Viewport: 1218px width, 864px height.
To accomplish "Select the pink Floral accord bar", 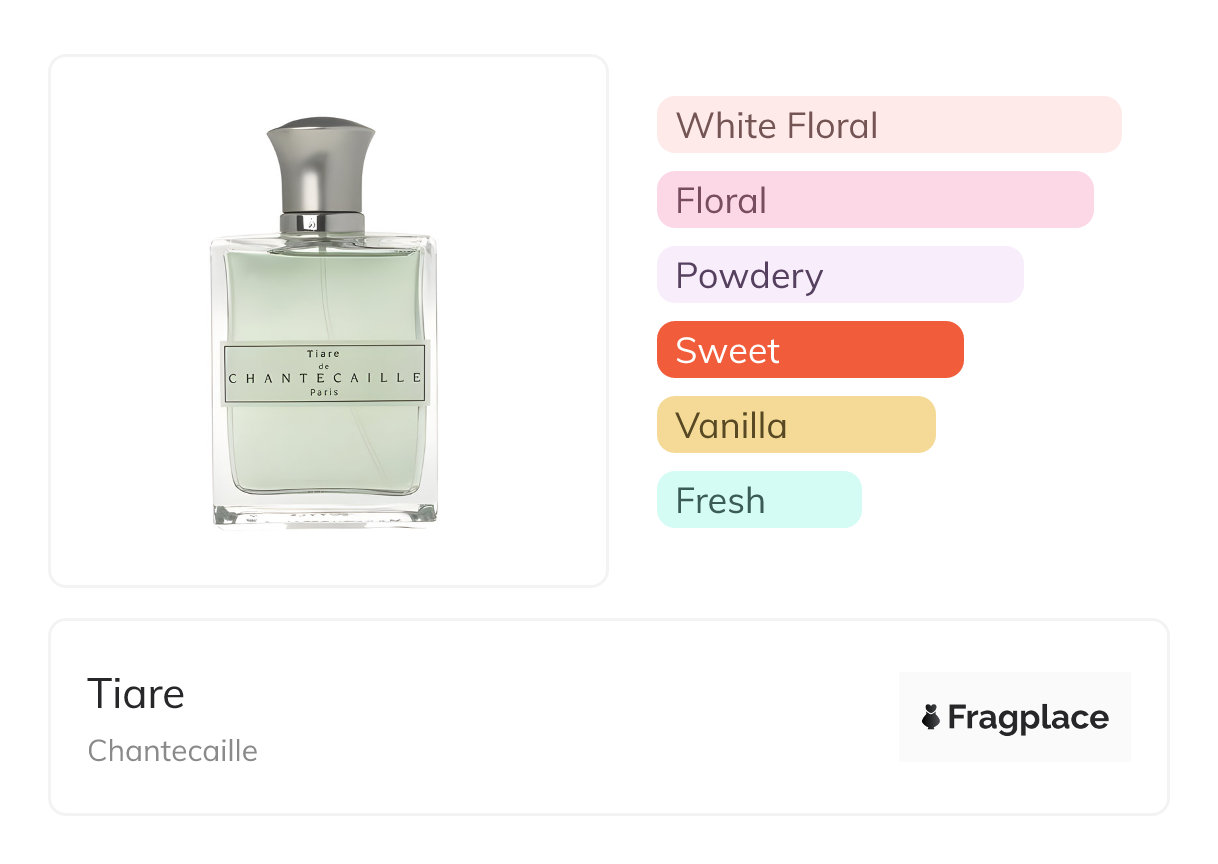I will 874,200.
